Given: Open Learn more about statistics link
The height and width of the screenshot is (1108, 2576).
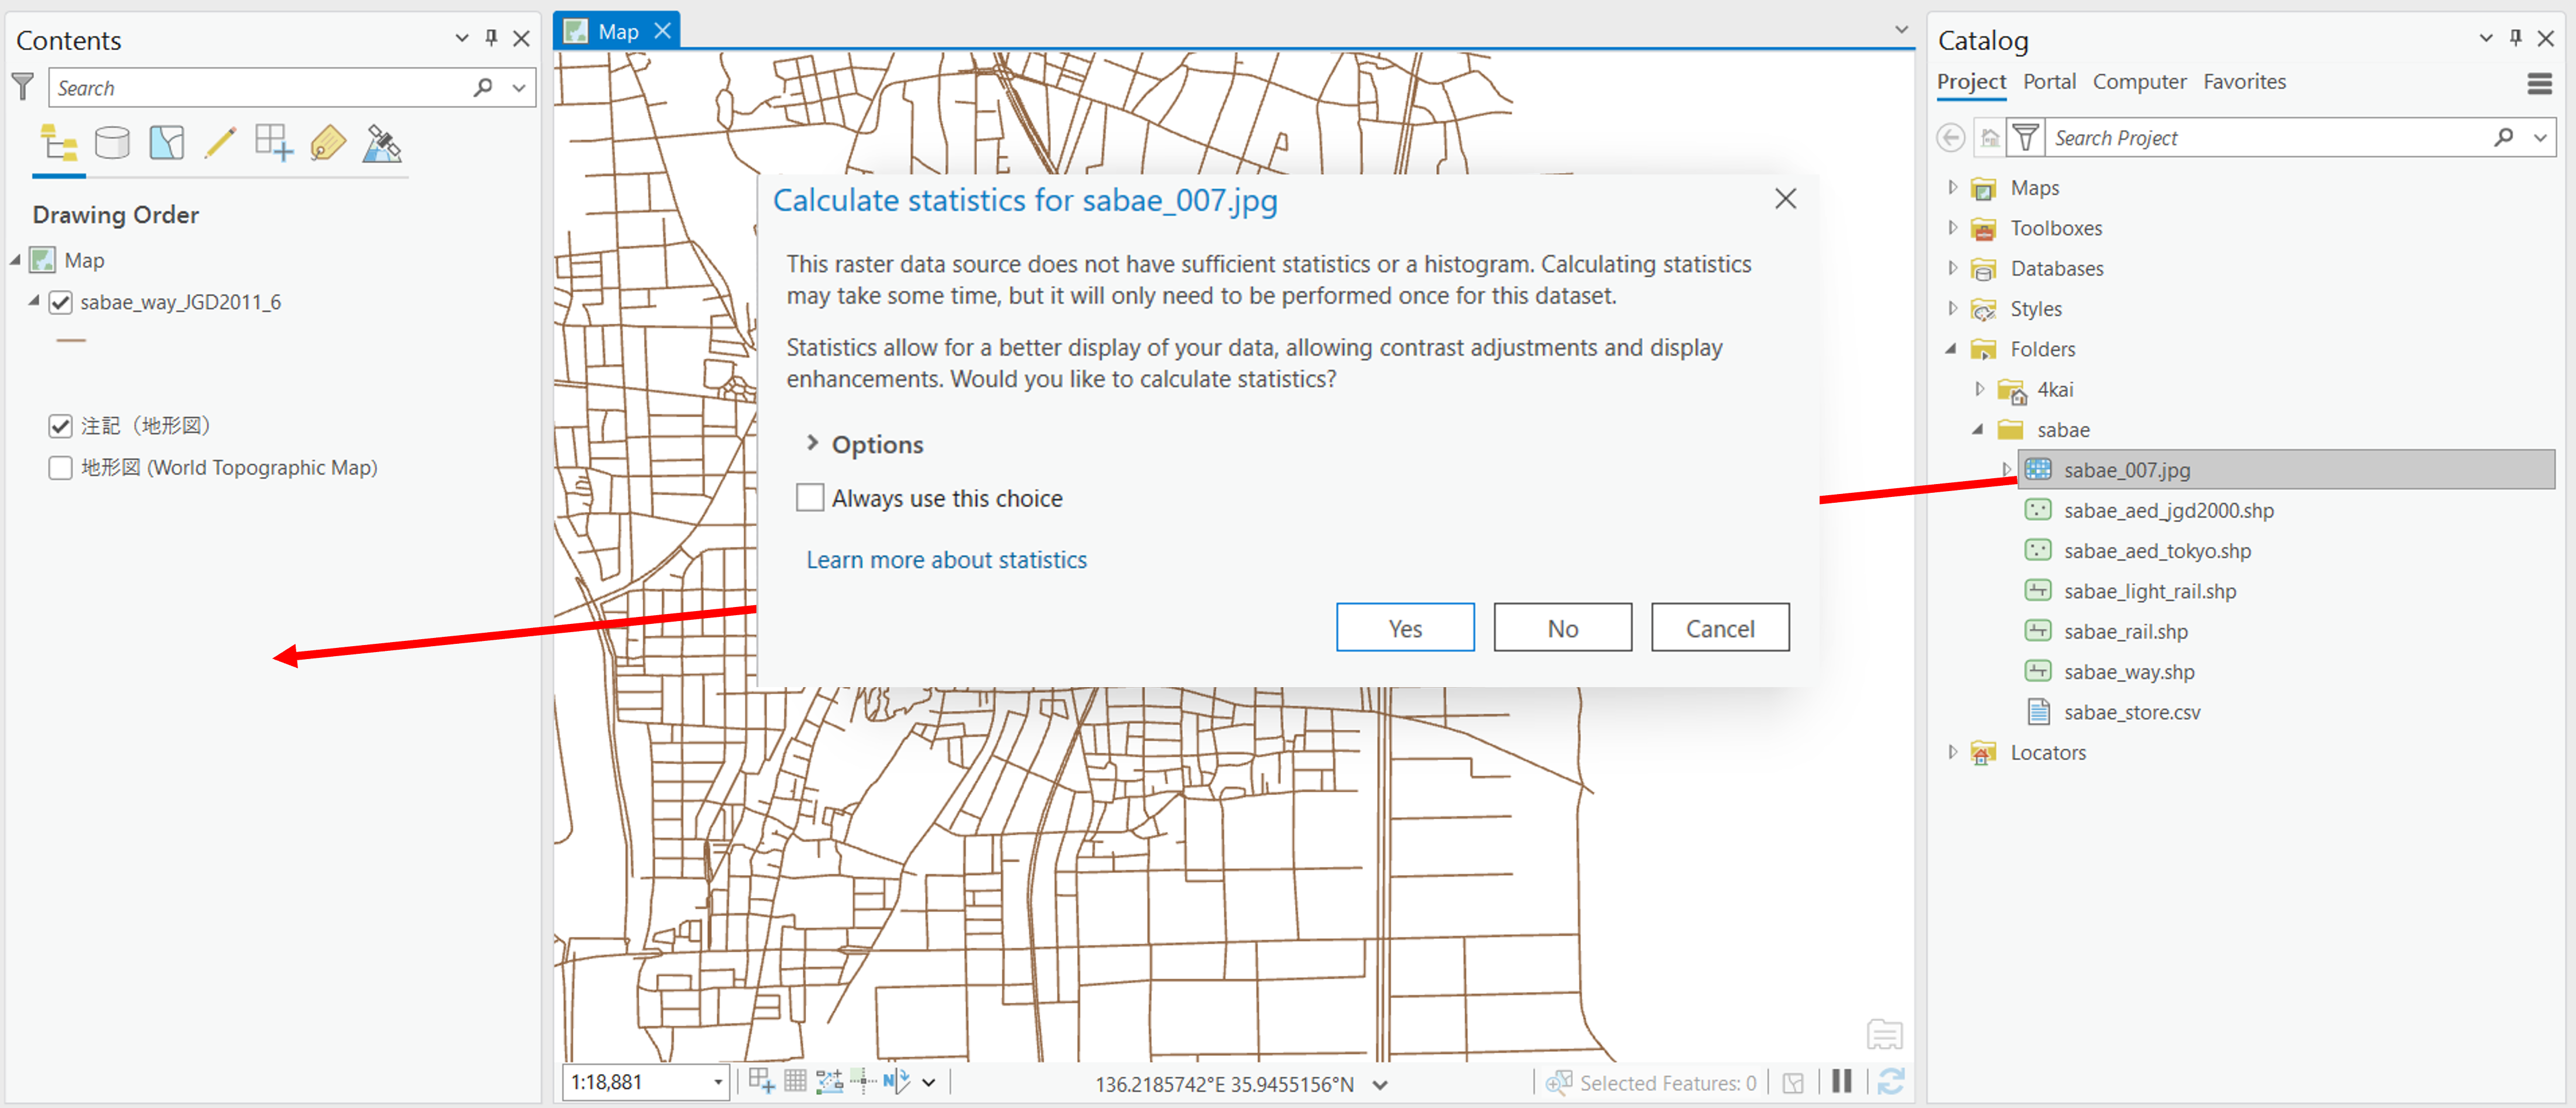Looking at the screenshot, I should point(946,560).
